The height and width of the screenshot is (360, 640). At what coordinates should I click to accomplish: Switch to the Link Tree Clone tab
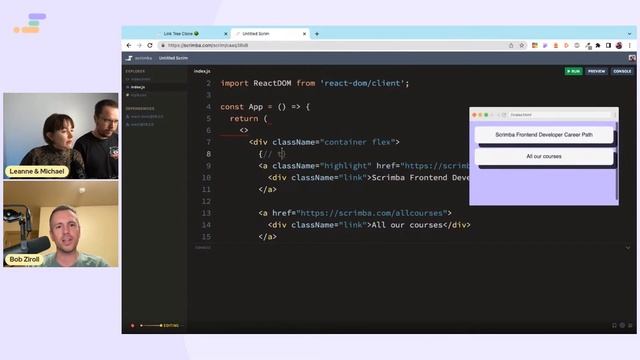pos(181,34)
